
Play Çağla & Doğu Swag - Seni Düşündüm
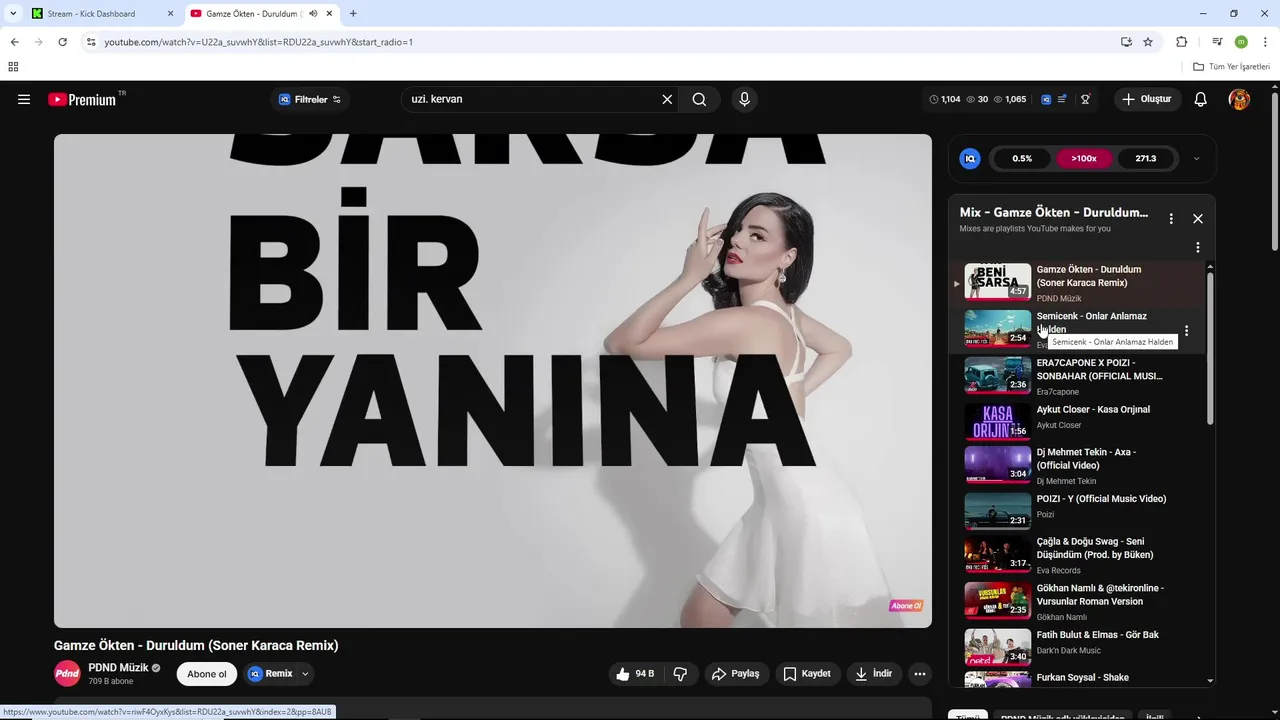[x=1078, y=554]
